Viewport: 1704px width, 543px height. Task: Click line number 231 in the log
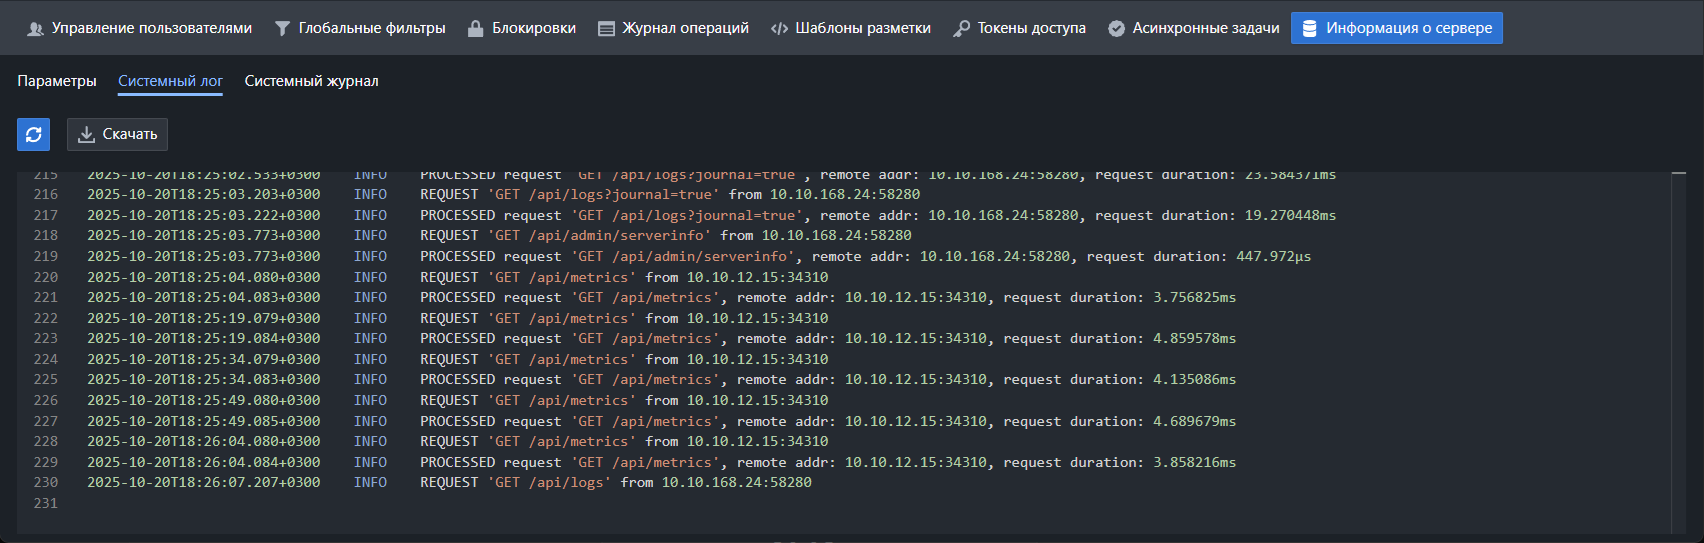[x=46, y=503]
